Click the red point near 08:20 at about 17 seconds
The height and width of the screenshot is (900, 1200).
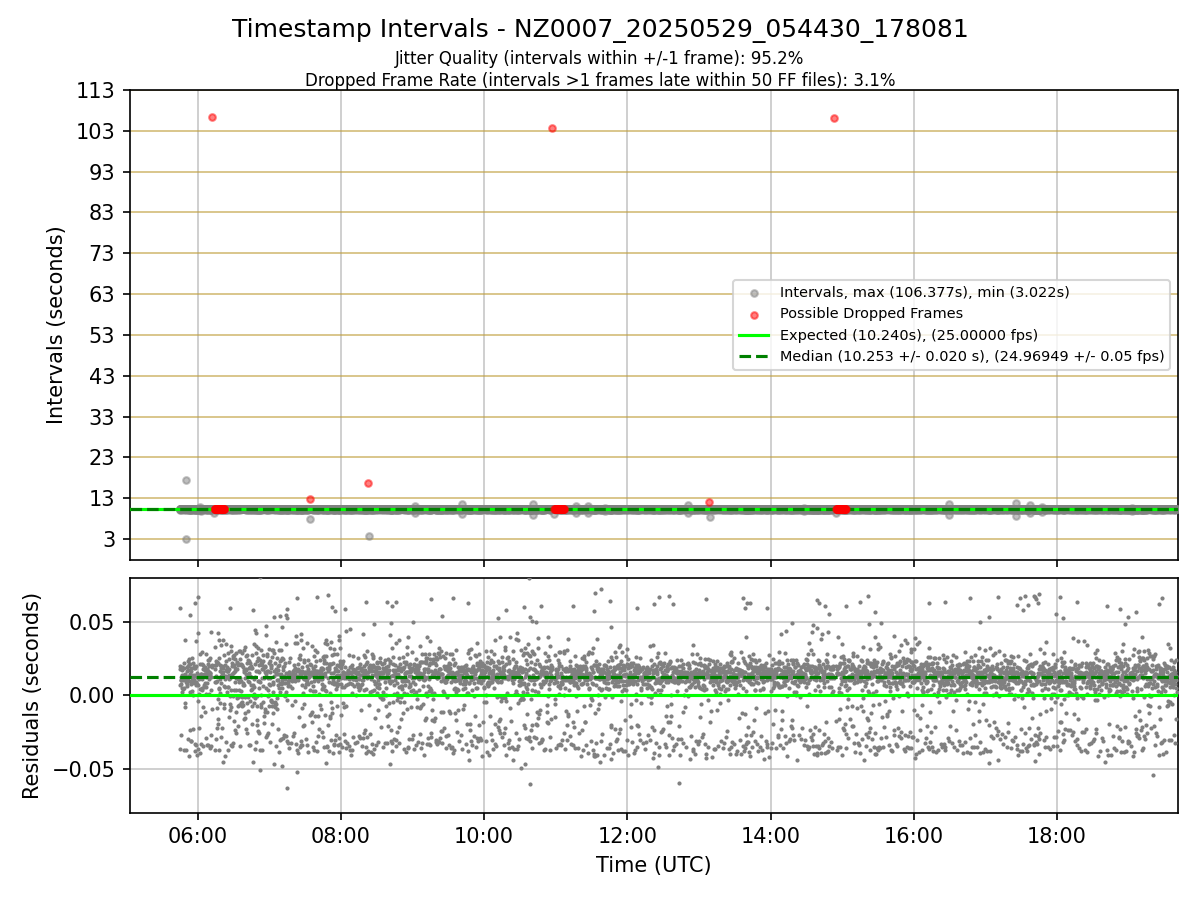368,483
